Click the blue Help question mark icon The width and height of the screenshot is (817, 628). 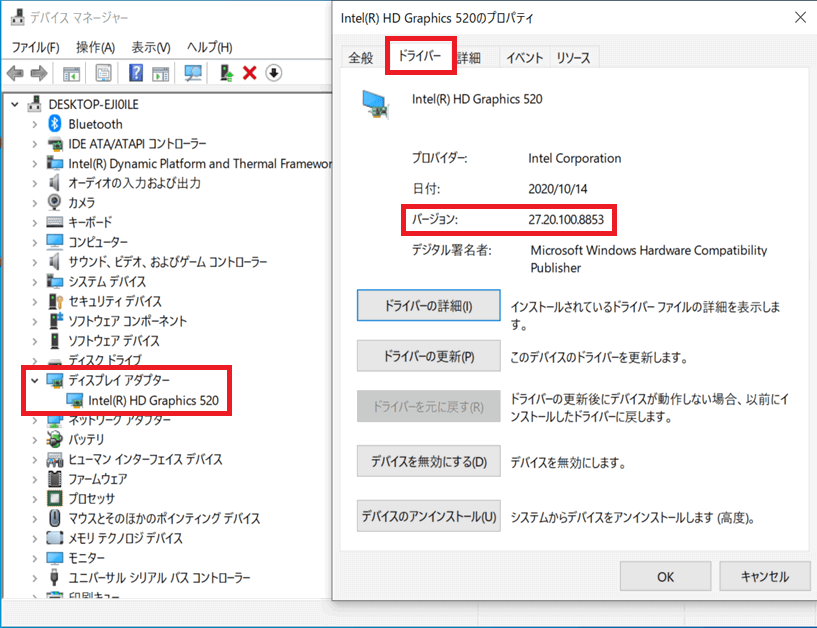click(x=136, y=72)
